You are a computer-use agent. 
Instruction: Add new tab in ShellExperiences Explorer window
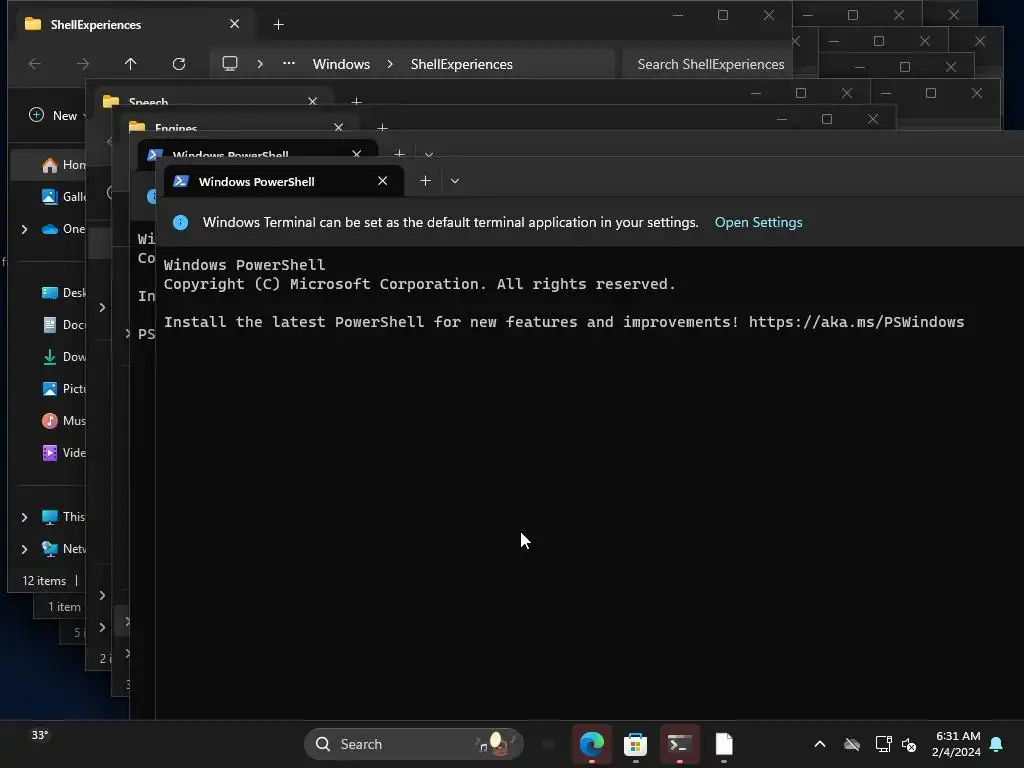point(278,24)
